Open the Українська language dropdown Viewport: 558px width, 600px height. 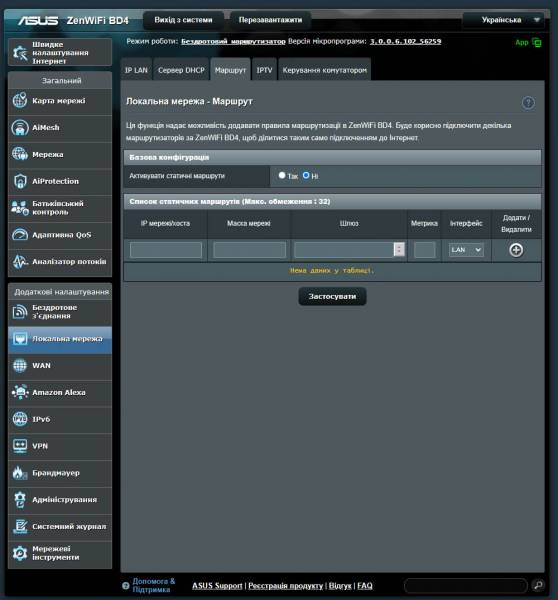504,20
